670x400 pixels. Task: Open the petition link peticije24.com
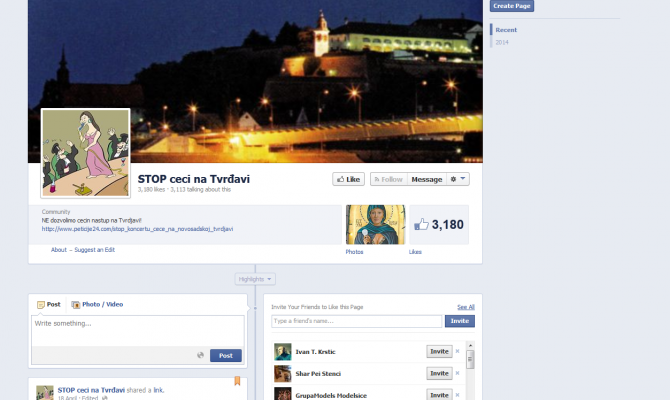tap(137, 229)
